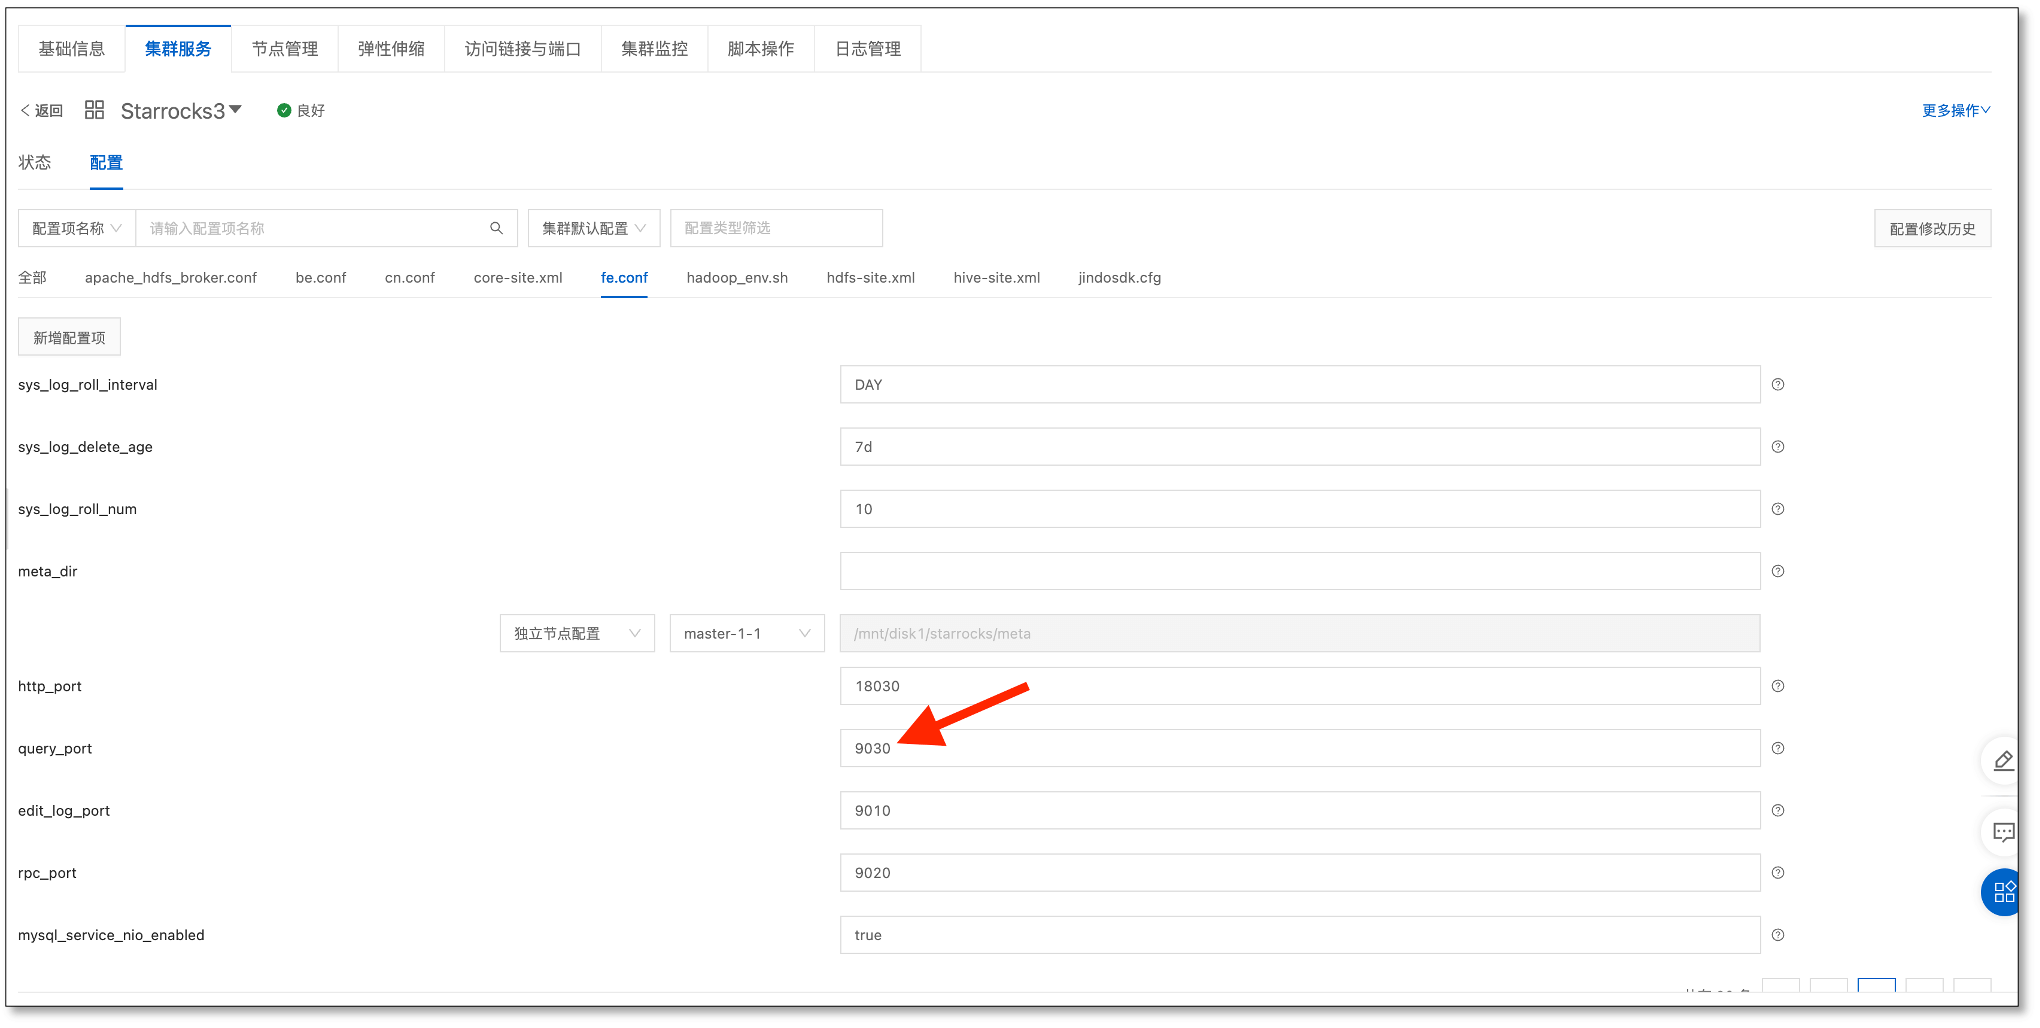Screen dimensions: 2040x1028
Task: Click the query_port value field
Action: 1299,748
